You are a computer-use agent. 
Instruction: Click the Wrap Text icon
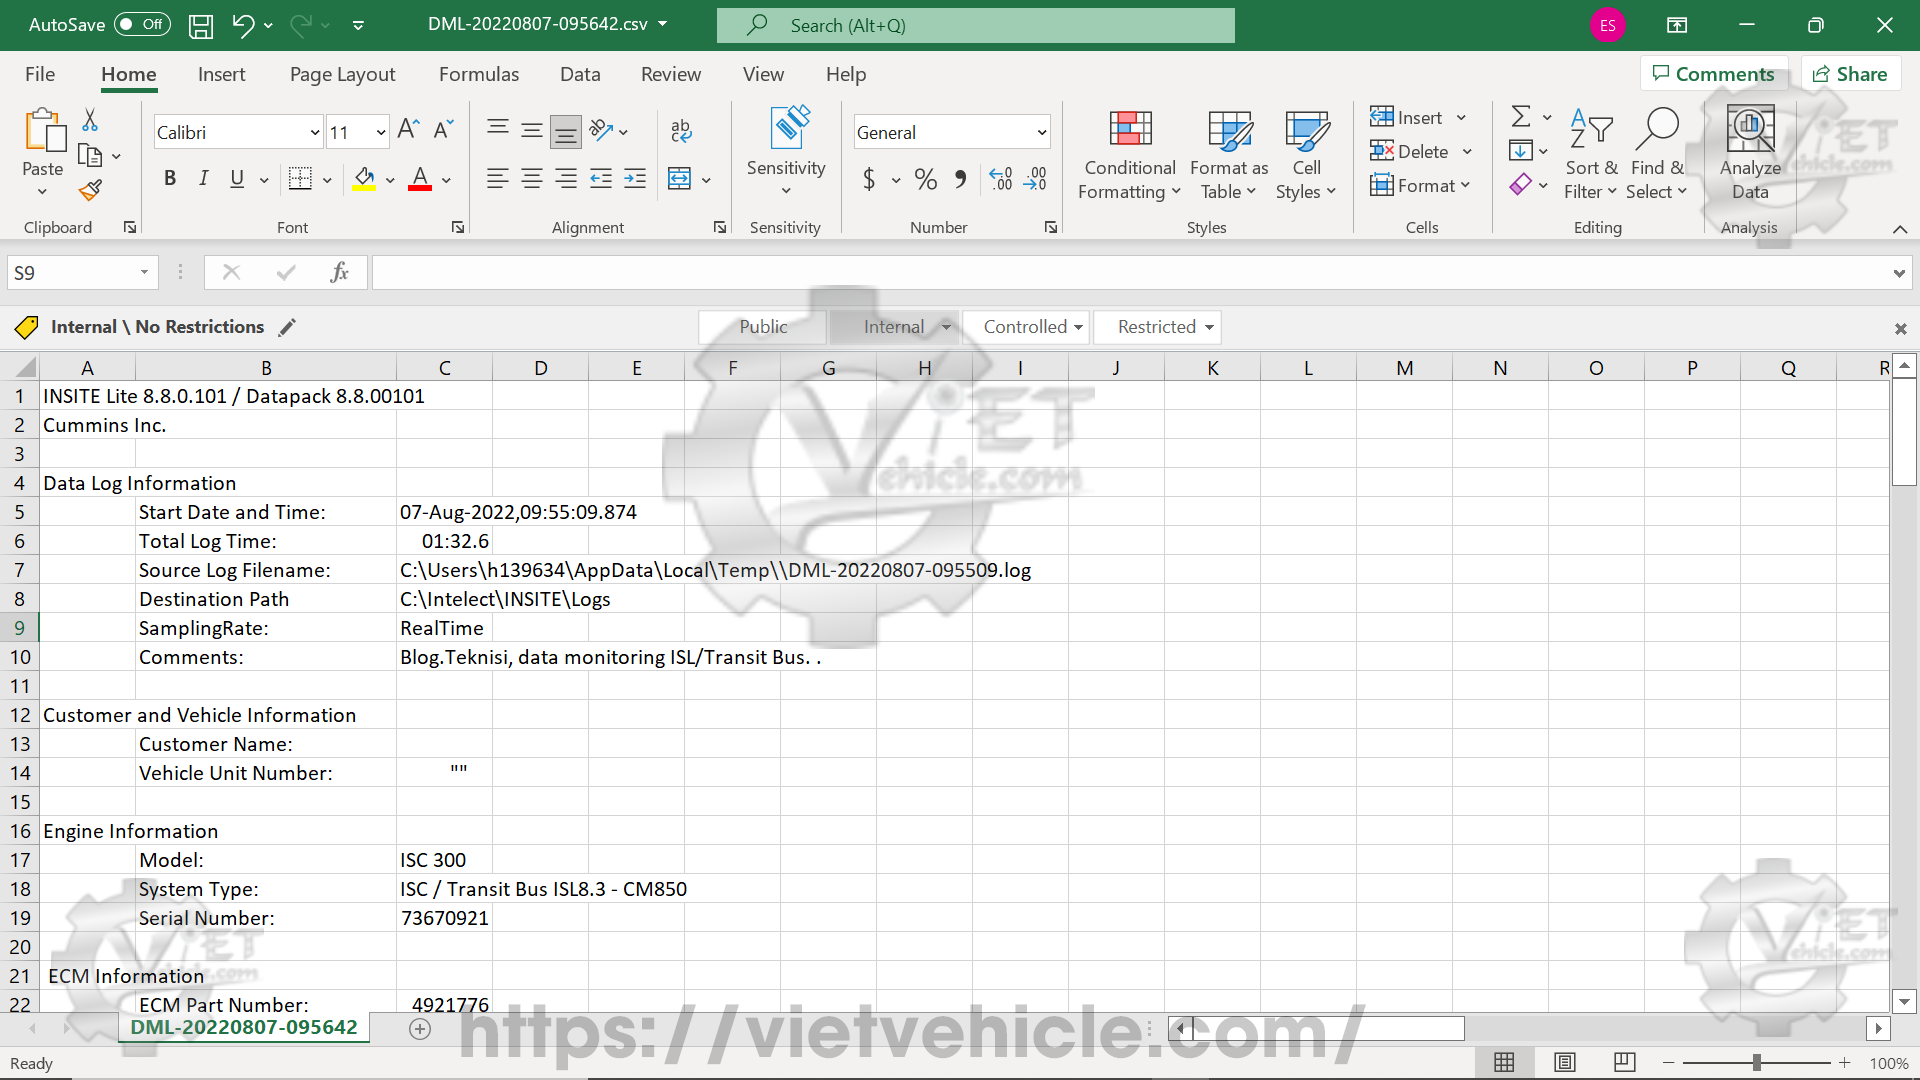681,130
